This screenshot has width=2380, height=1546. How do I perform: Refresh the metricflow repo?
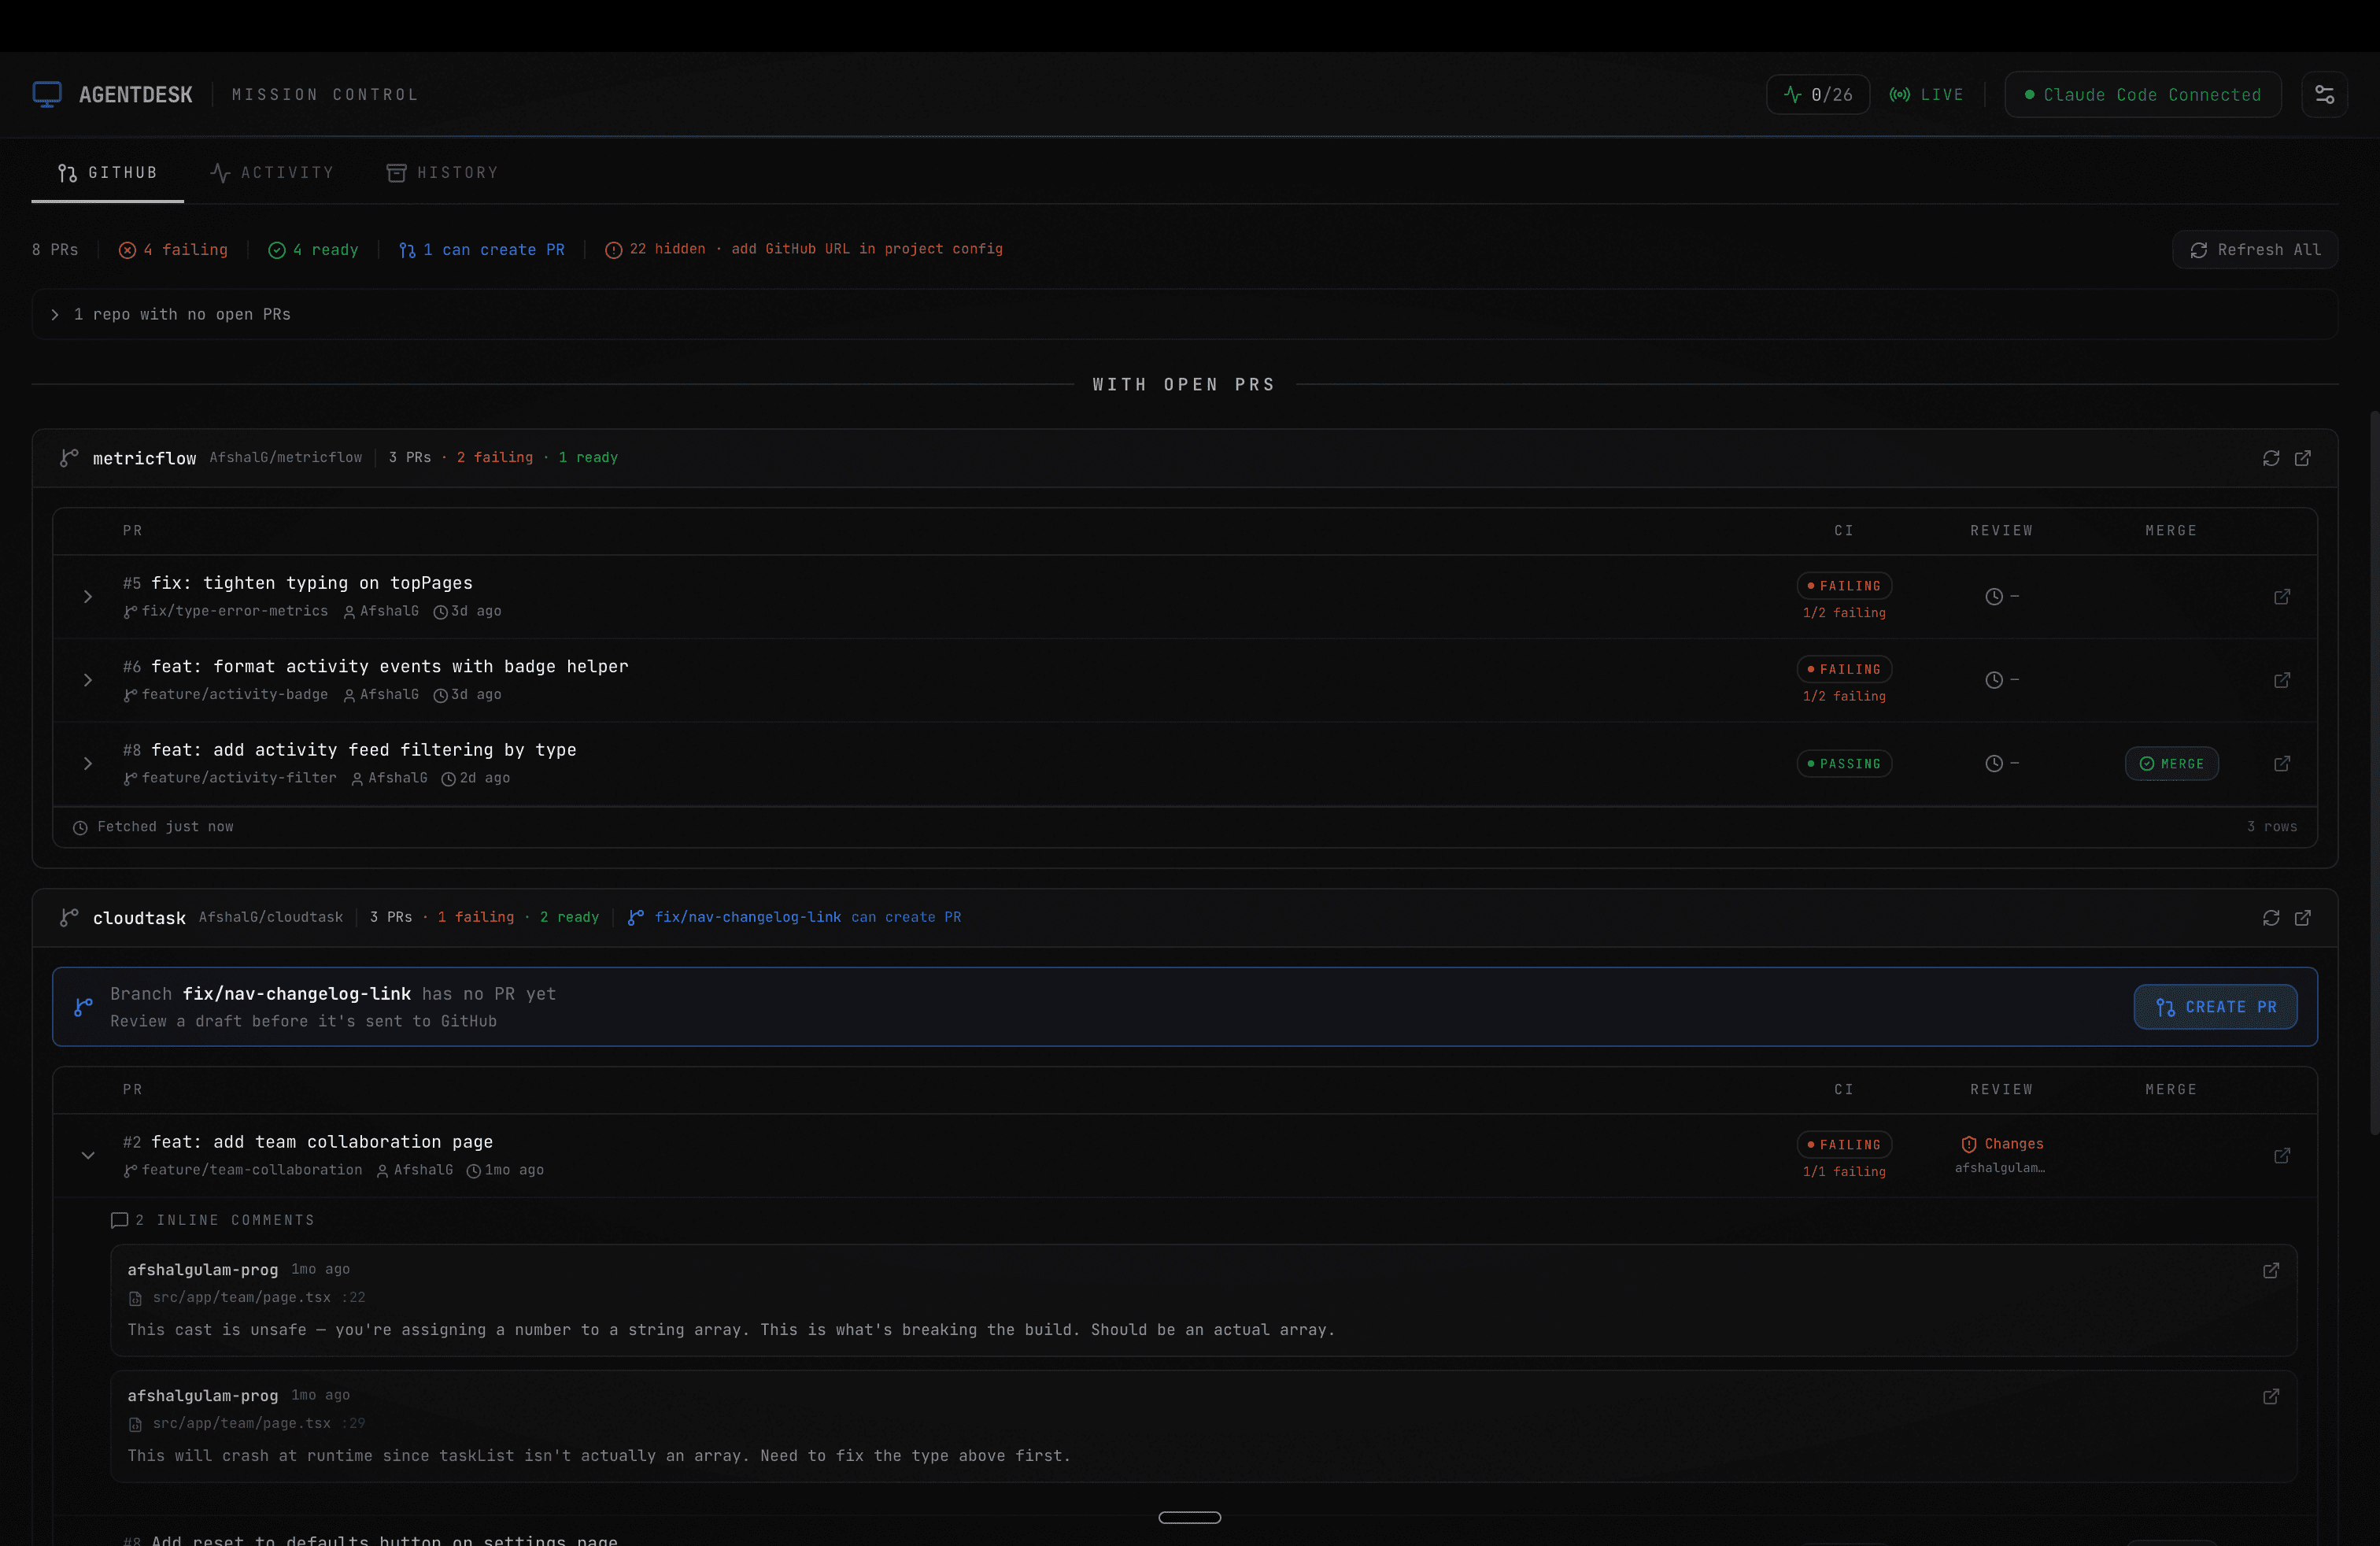click(2271, 458)
